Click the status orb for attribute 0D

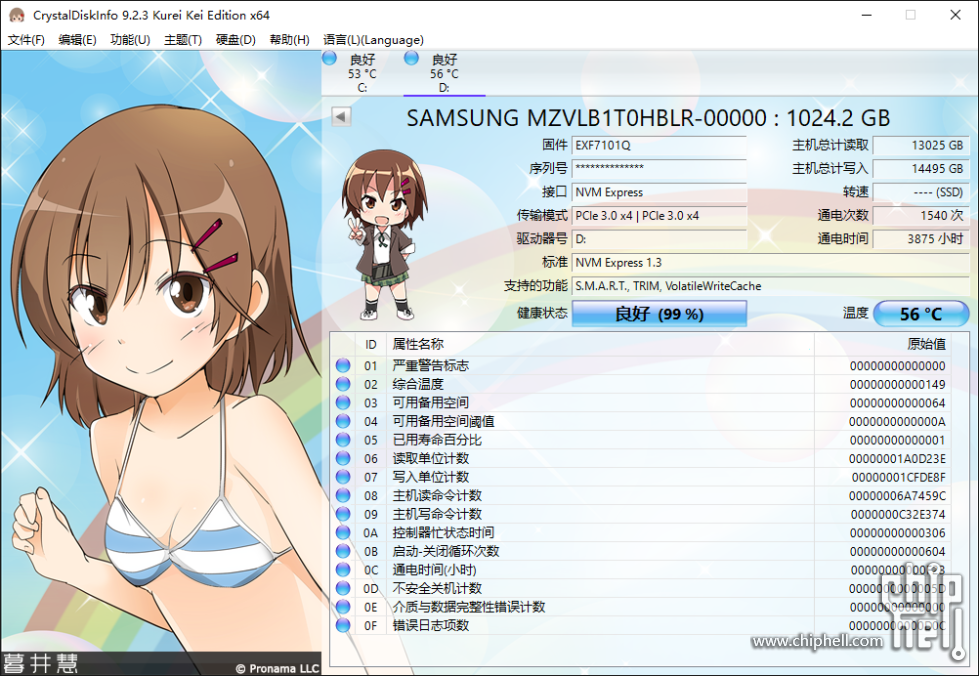pyautogui.click(x=343, y=588)
